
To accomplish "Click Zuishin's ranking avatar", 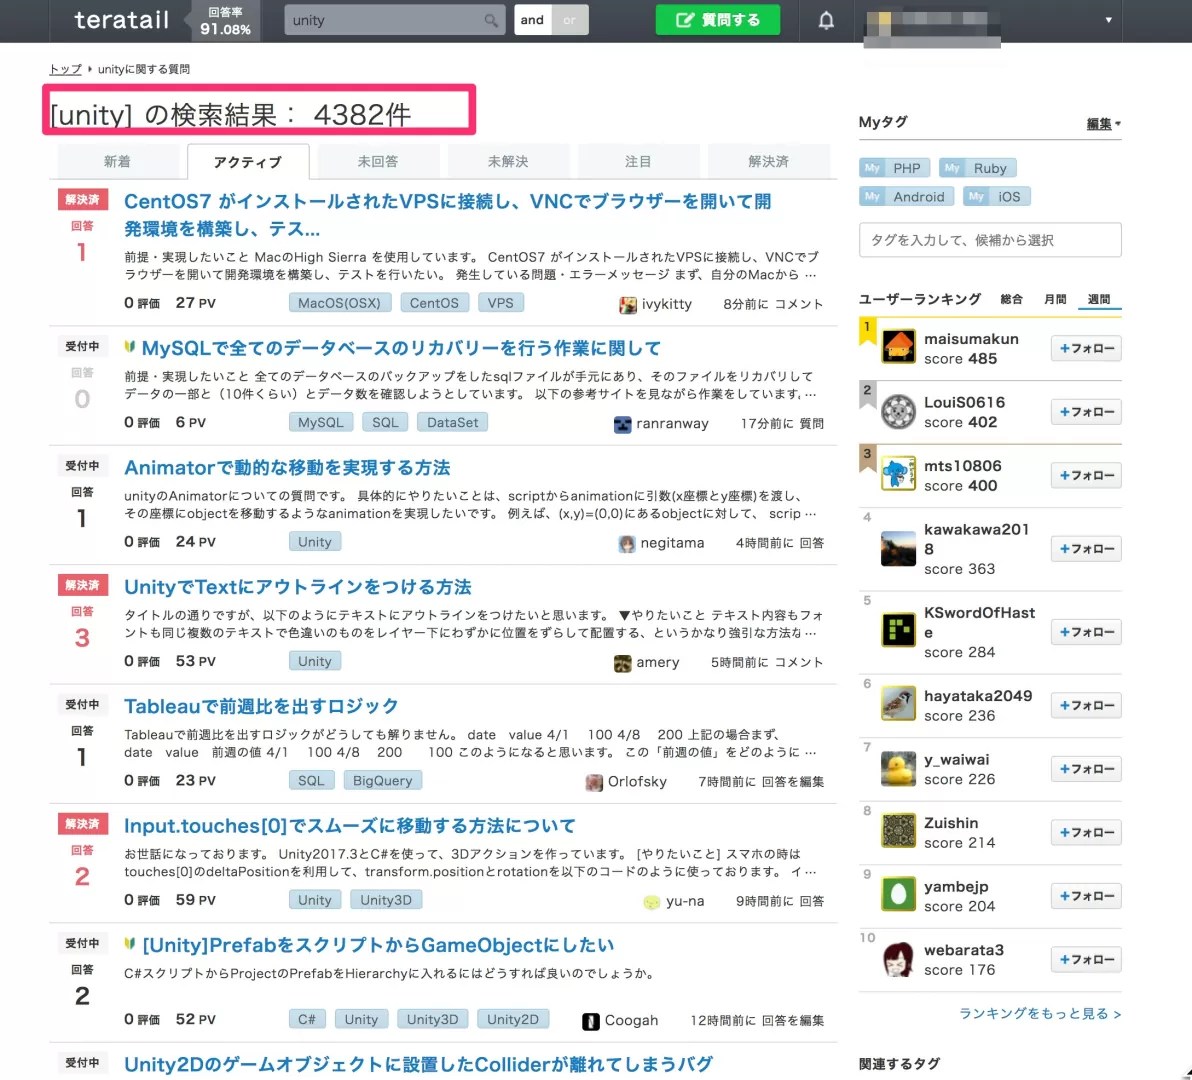I will click(898, 831).
